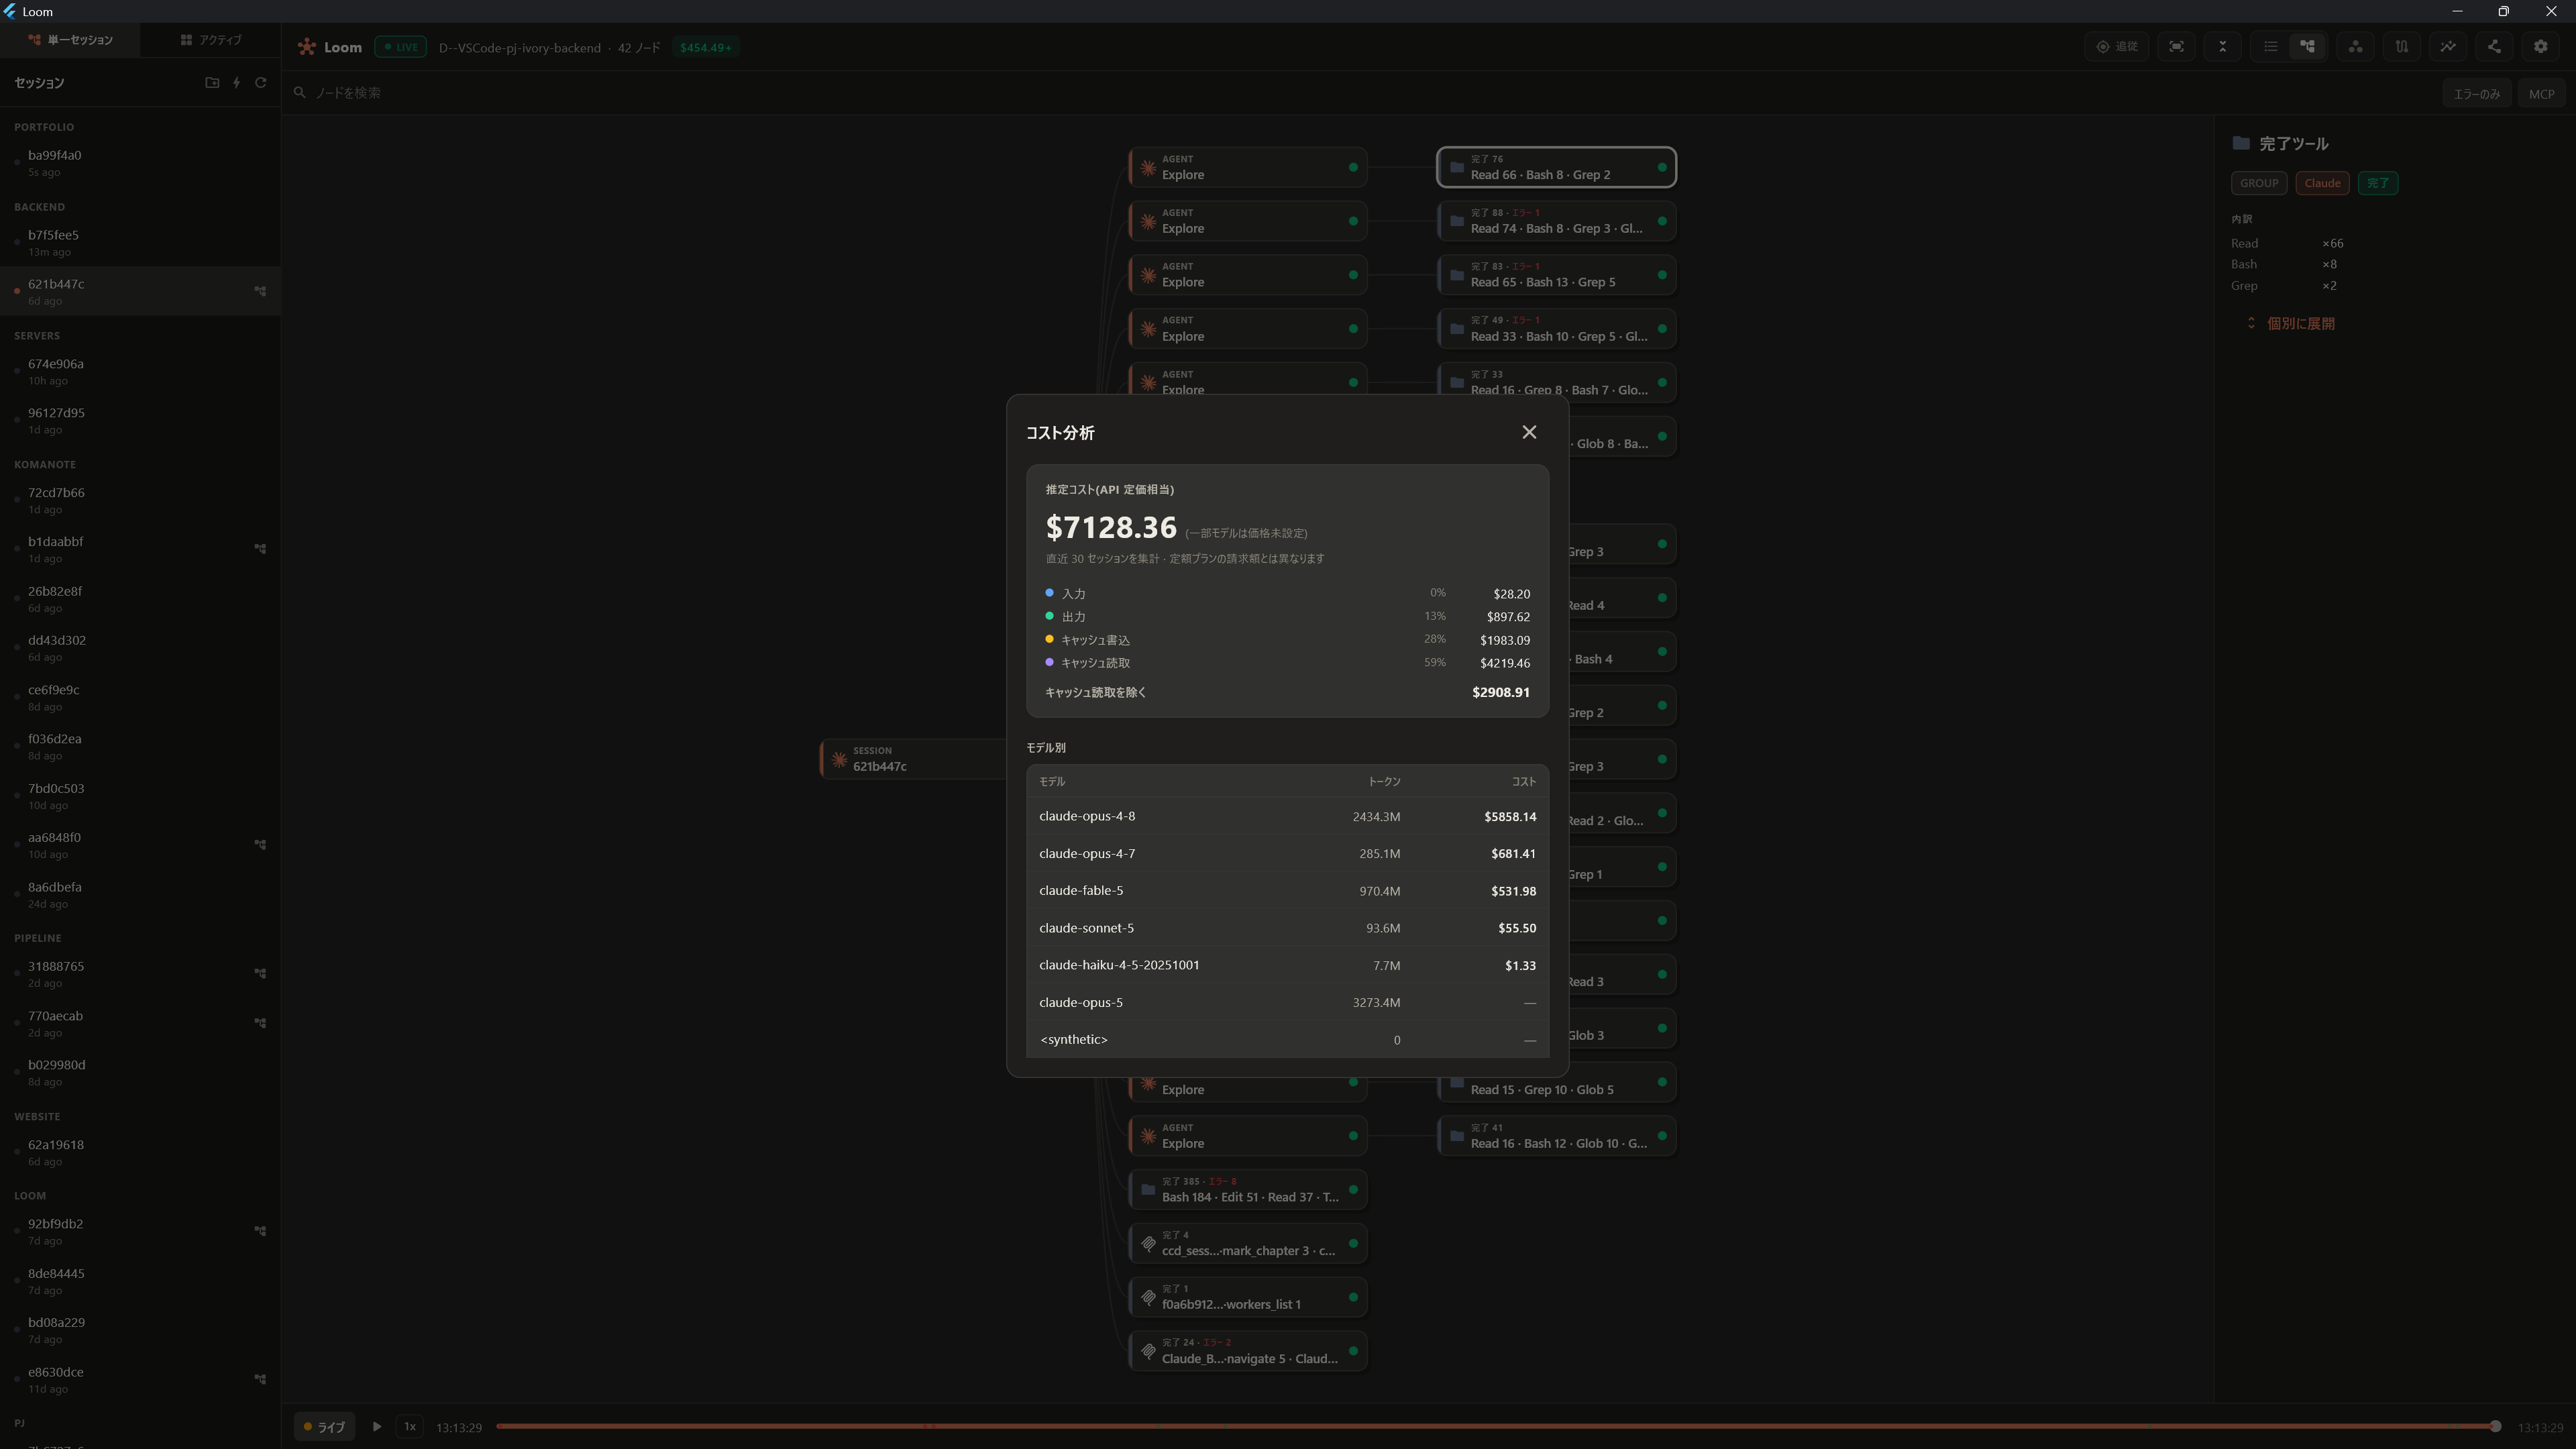Click the add folder icon in セッション header
Image resolution: width=2576 pixels, height=1449 pixels.
(212, 83)
